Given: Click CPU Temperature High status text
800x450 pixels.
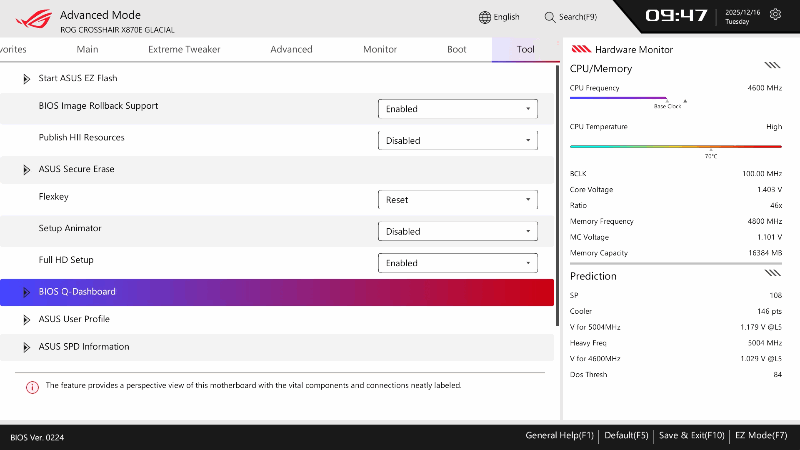Looking at the screenshot, I should coord(774,127).
